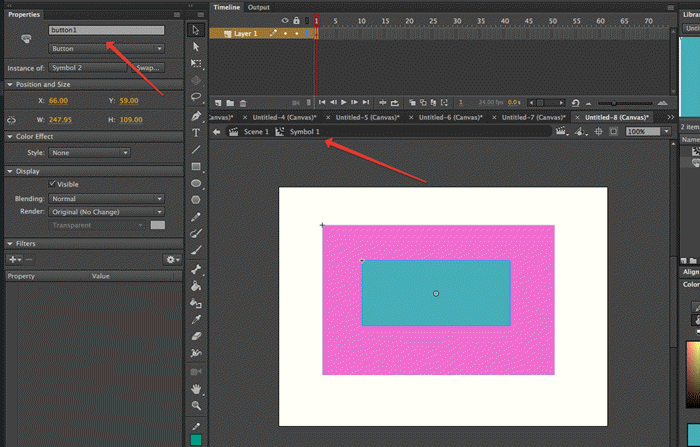Choose the Rectangle tool

(196, 166)
